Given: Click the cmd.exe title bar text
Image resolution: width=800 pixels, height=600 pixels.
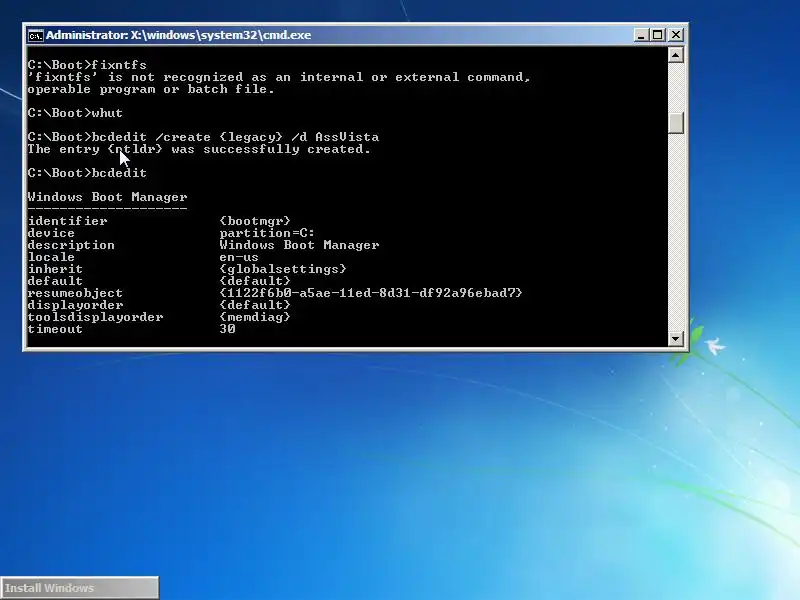Looking at the screenshot, I should (x=179, y=35).
